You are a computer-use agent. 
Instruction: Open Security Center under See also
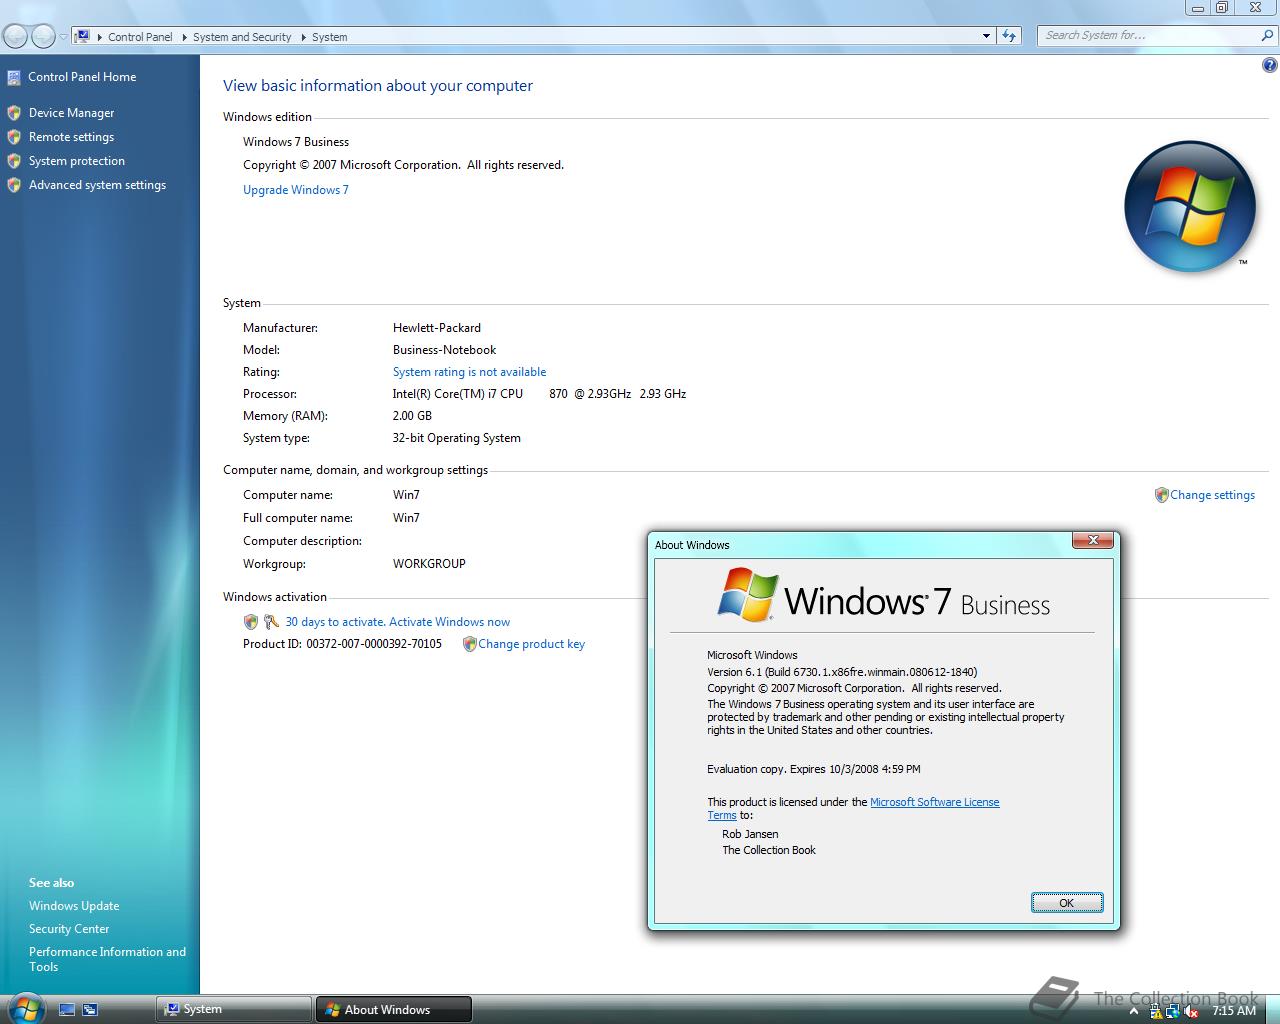69,929
